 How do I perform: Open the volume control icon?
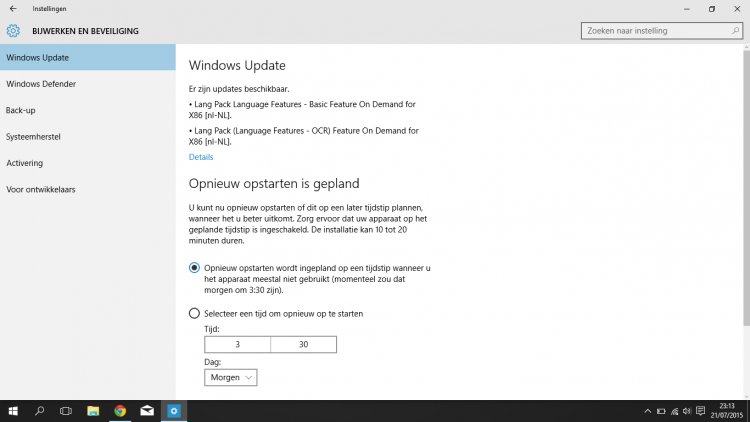pyautogui.click(x=687, y=411)
